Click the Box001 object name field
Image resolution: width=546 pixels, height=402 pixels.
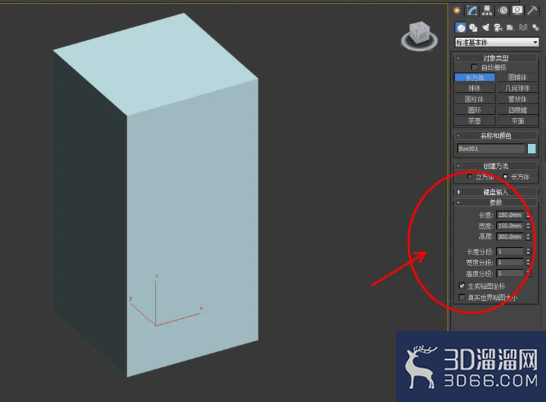(x=491, y=149)
